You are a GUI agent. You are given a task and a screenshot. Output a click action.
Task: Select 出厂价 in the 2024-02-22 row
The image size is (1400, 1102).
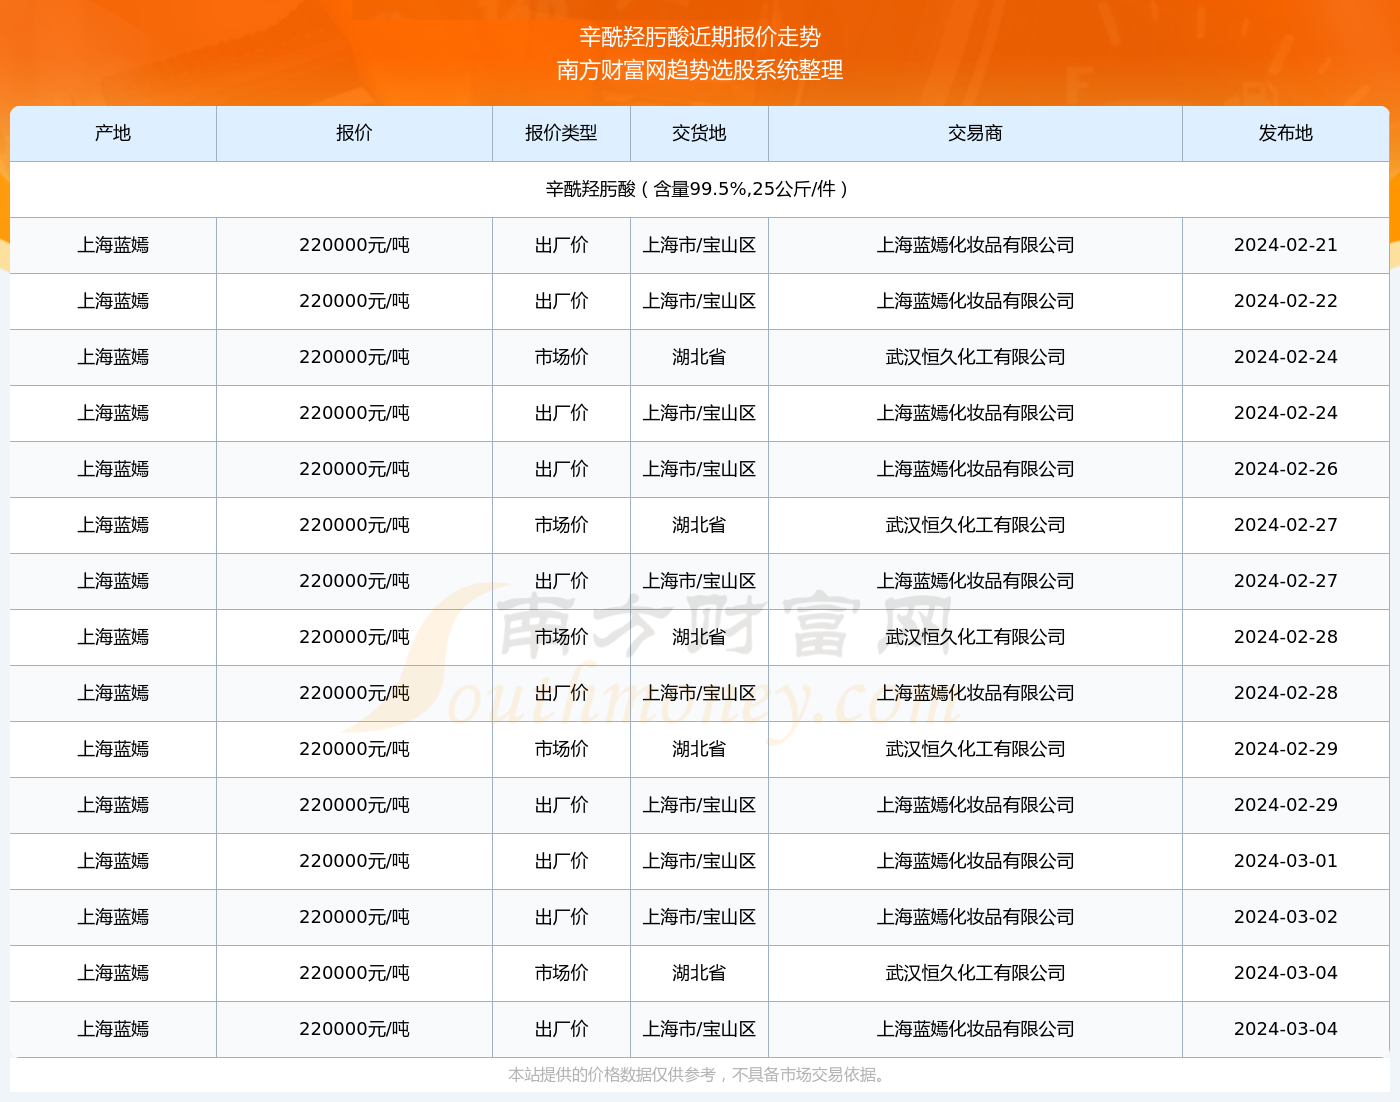pyautogui.click(x=561, y=301)
